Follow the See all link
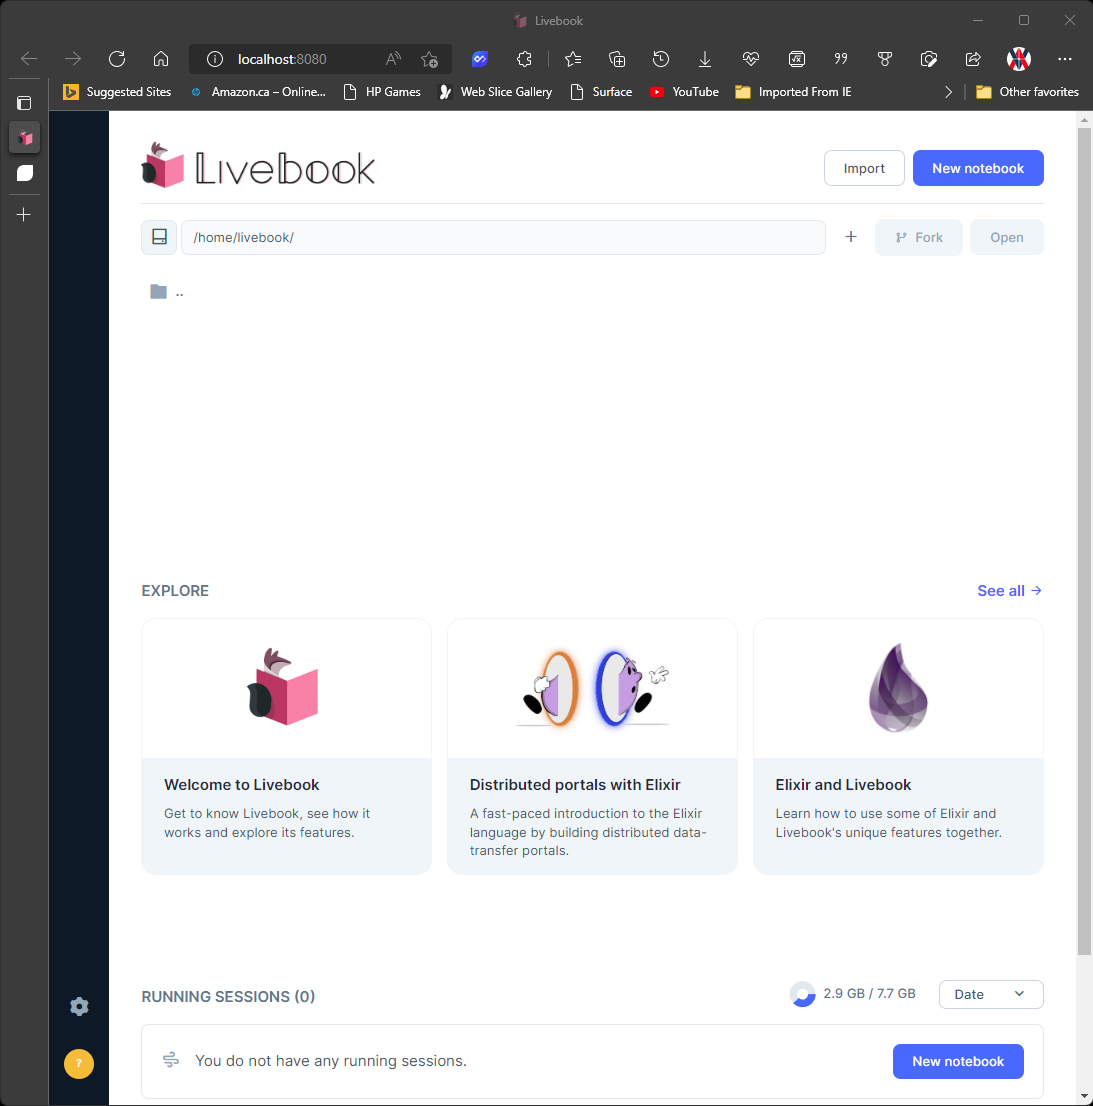 point(1010,591)
